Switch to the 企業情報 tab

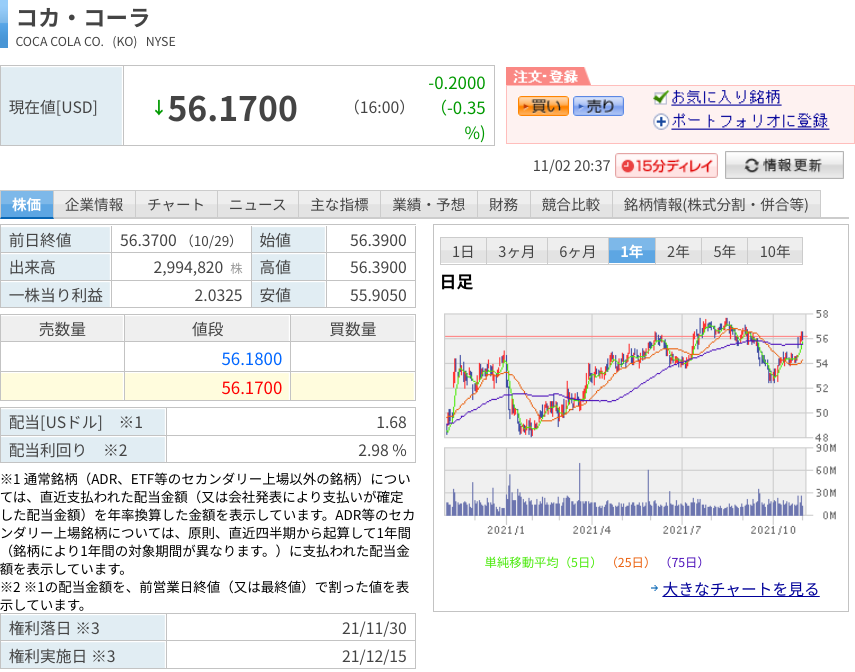(x=94, y=205)
